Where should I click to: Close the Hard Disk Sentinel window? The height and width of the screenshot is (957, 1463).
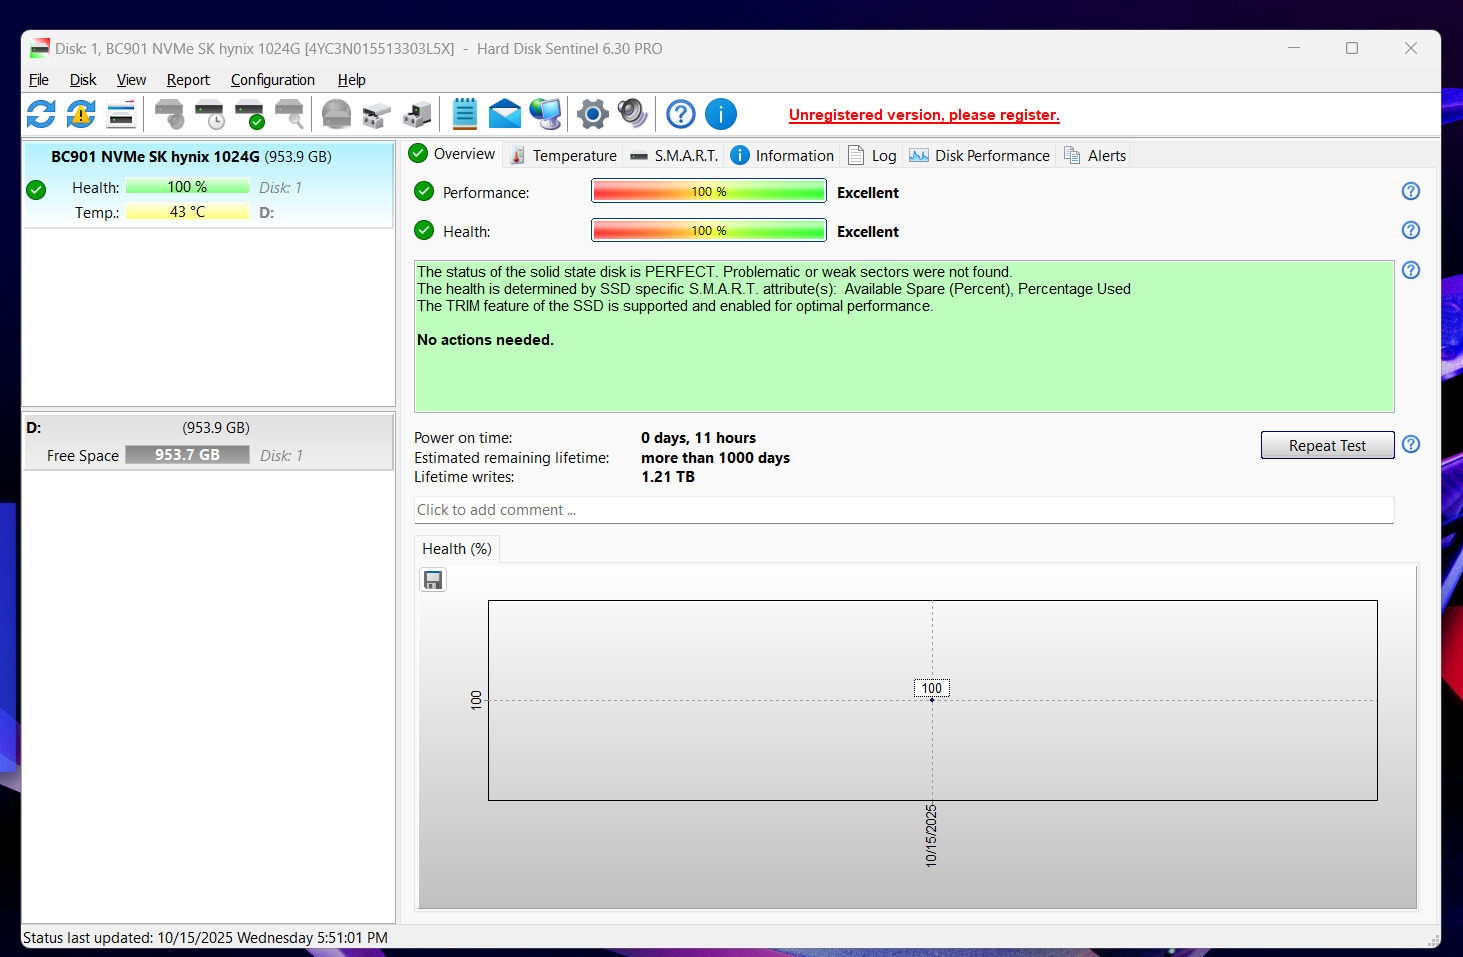point(1411,48)
